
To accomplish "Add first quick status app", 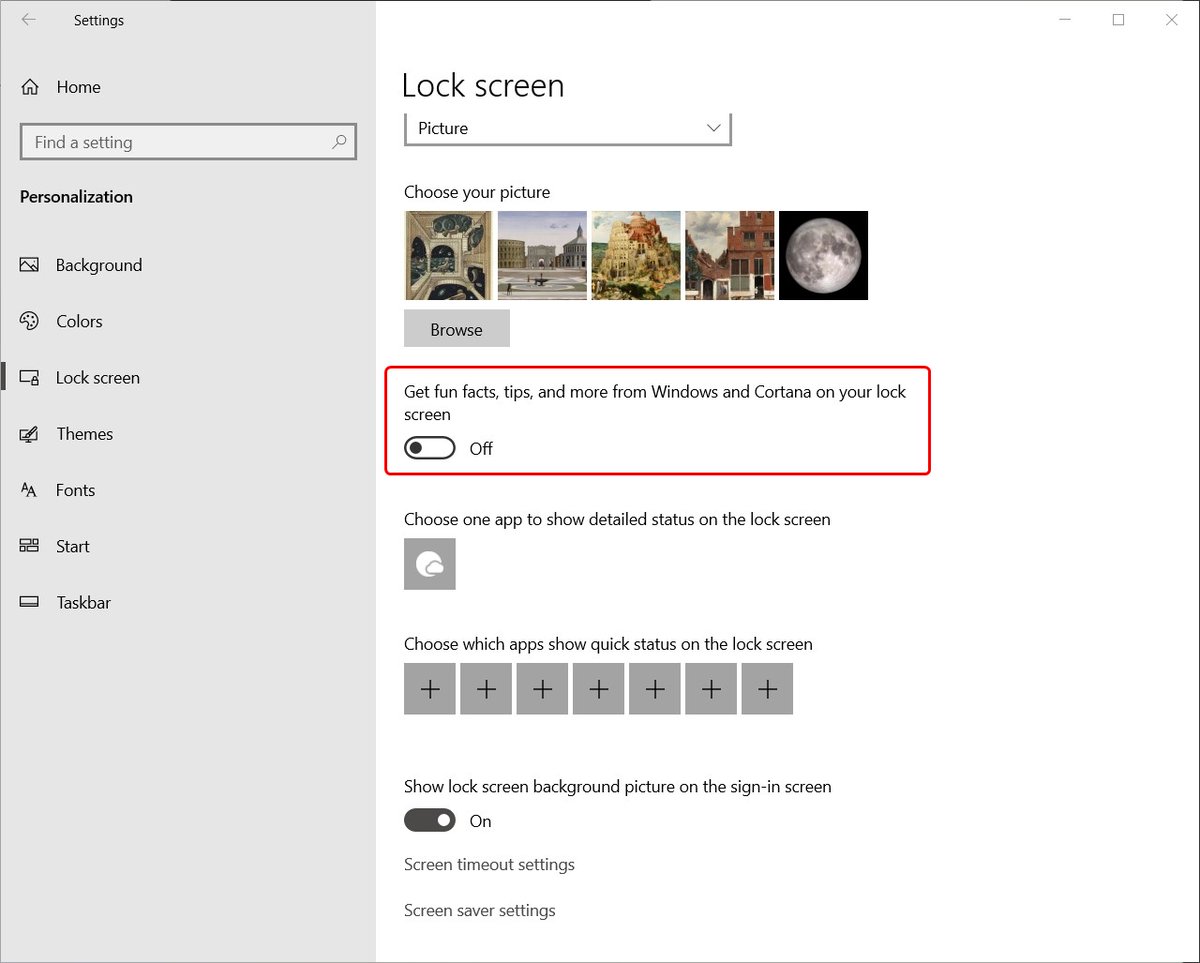I will [x=430, y=689].
